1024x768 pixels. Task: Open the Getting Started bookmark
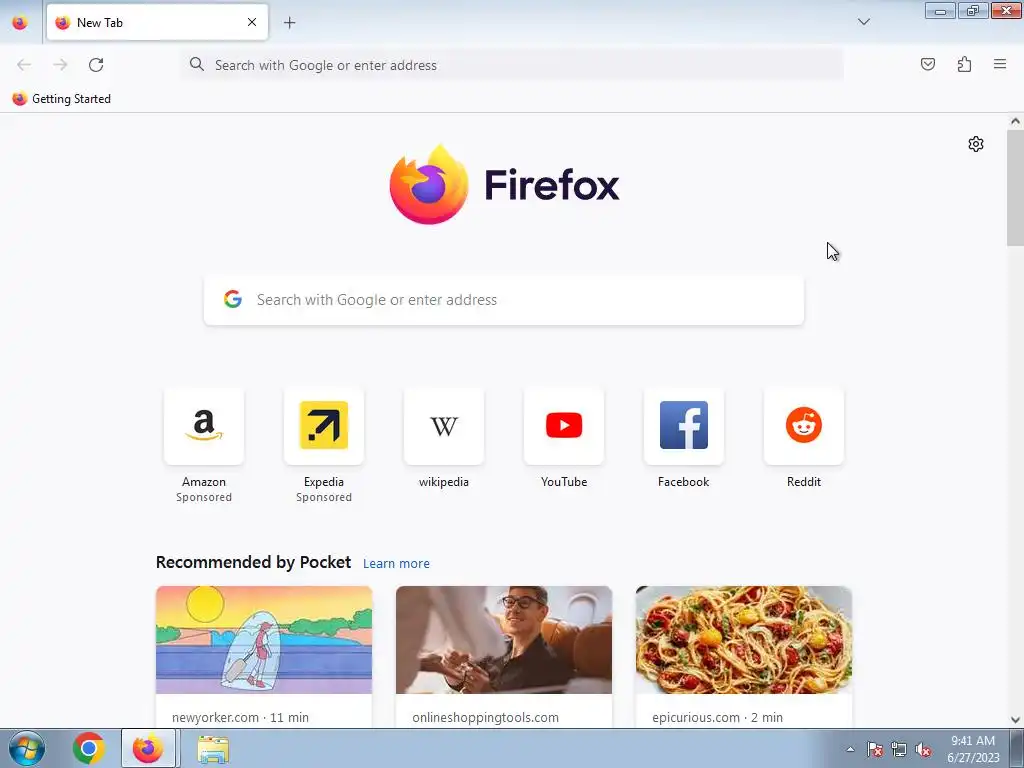62,99
